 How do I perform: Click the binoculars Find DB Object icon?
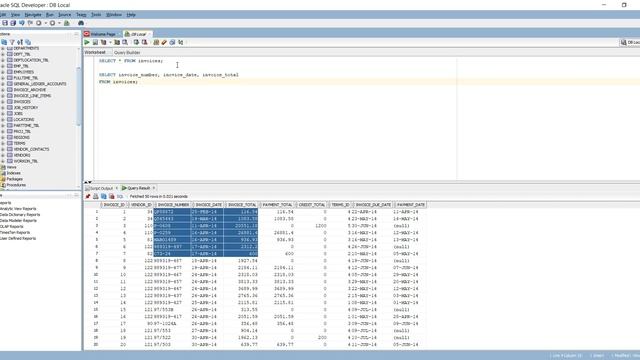81,23
